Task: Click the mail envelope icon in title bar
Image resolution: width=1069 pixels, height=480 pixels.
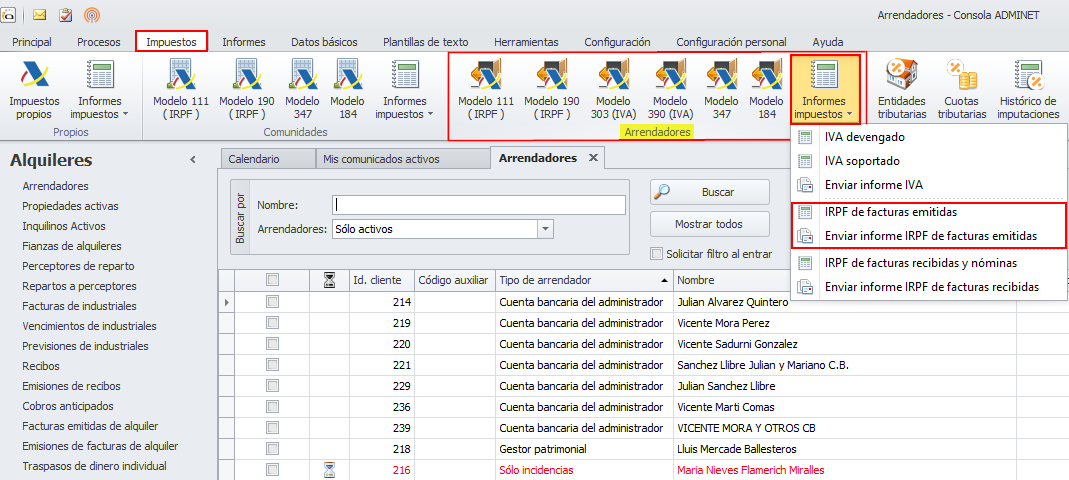Action: (40, 15)
